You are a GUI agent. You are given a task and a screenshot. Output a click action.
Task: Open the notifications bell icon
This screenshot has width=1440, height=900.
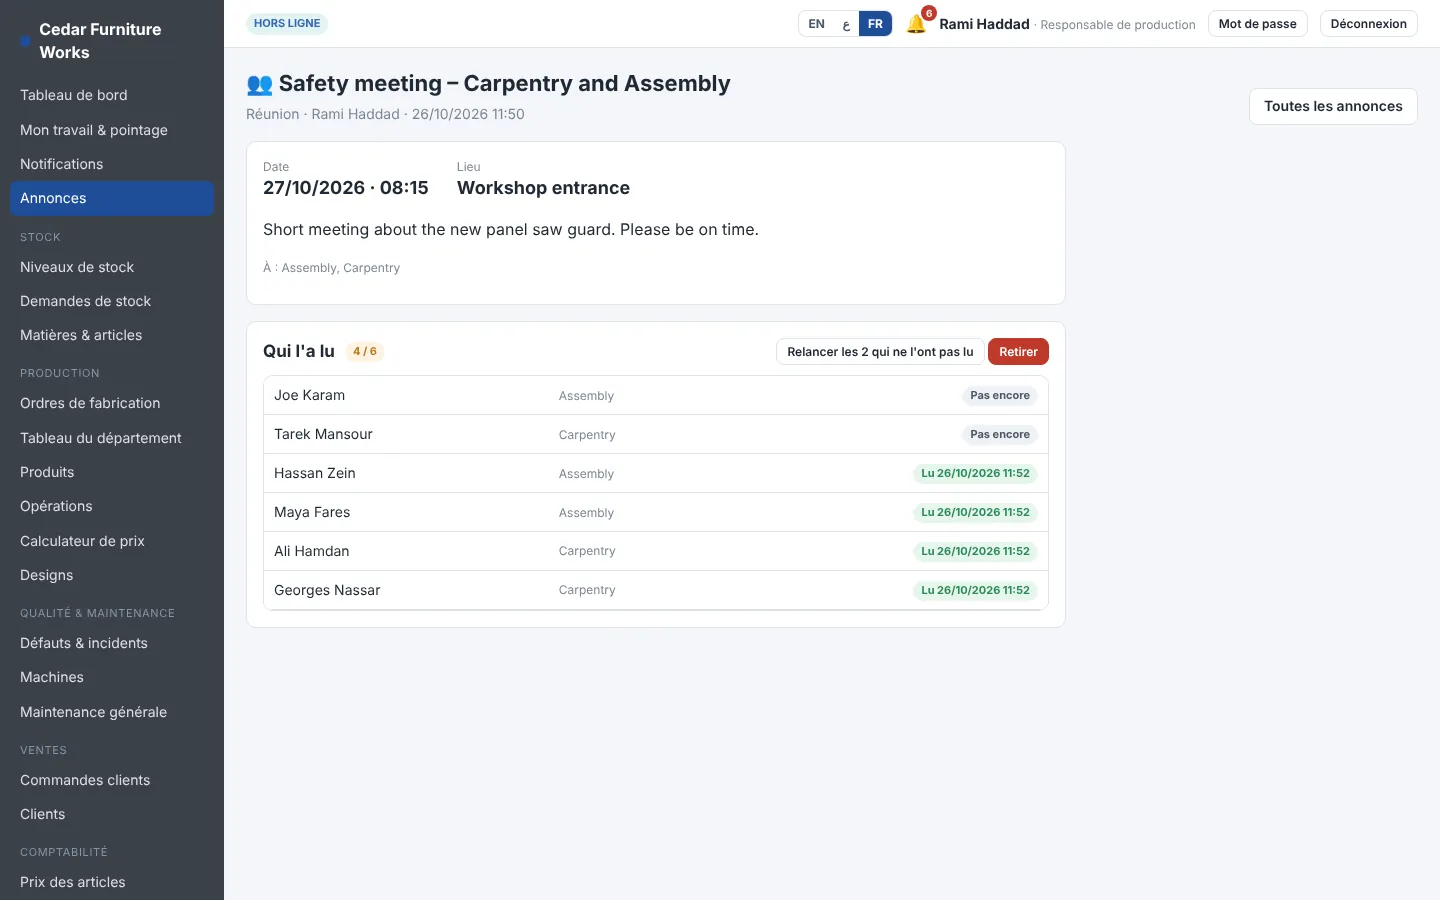tap(916, 24)
